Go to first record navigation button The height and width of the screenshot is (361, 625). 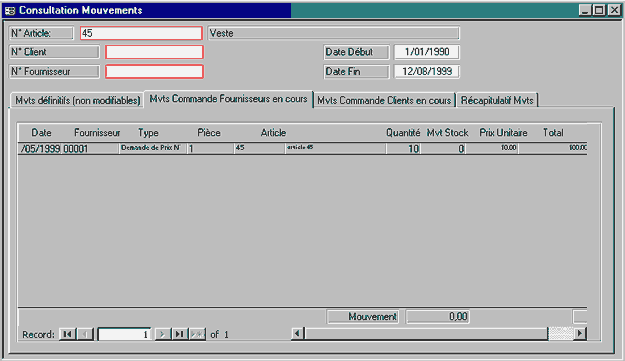point(67,334)
